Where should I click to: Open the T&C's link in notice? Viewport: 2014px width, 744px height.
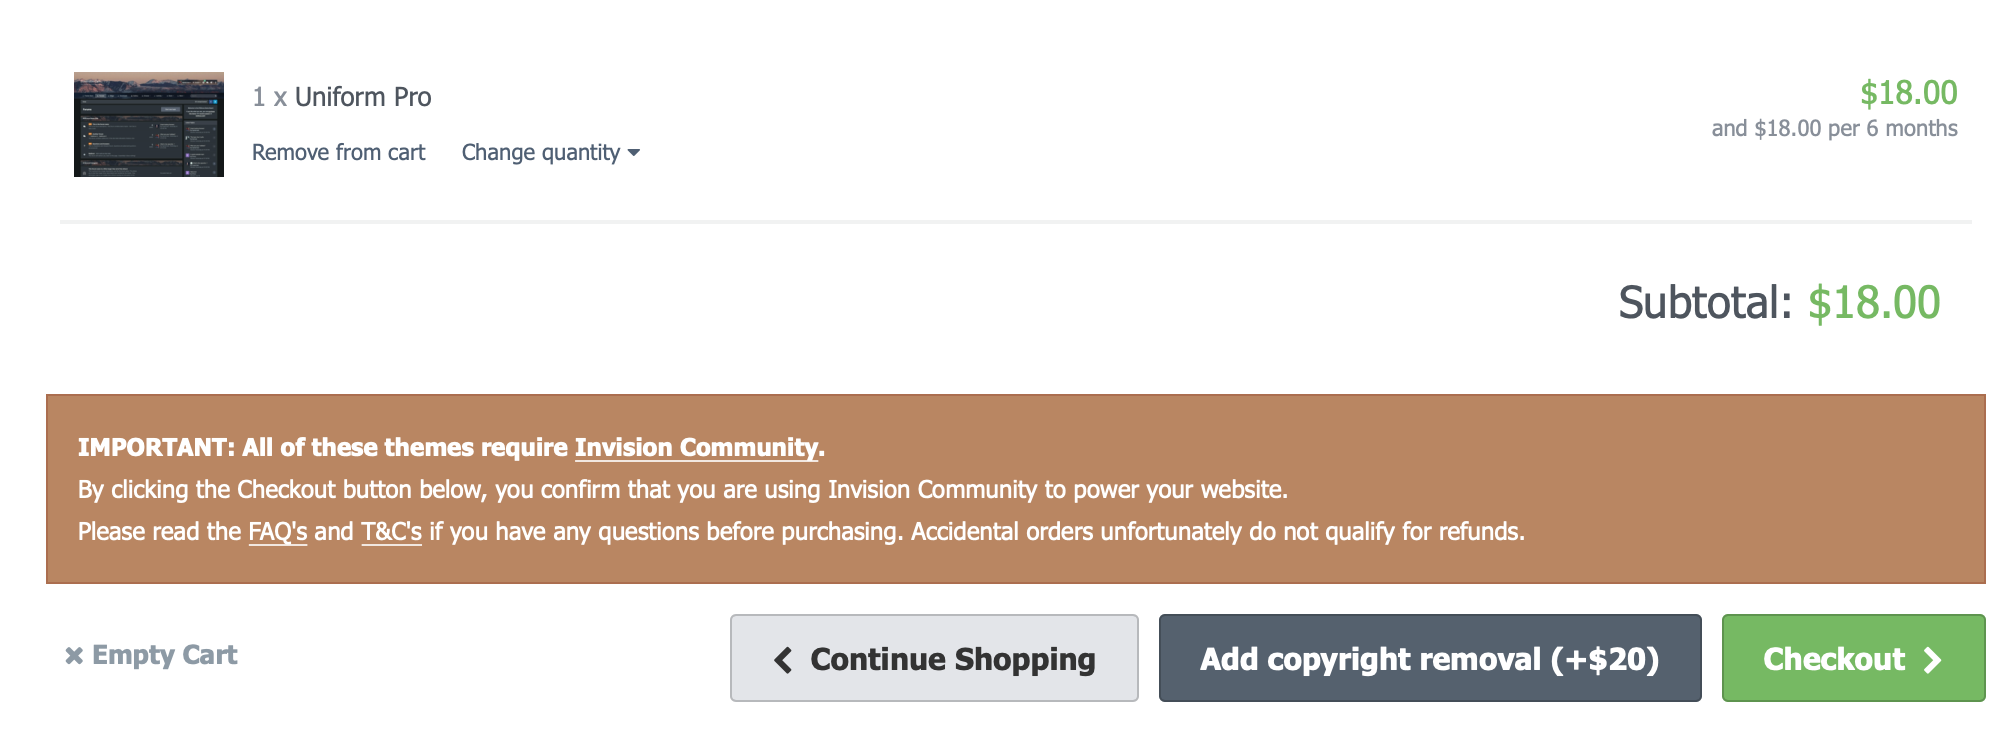[391, 531]
